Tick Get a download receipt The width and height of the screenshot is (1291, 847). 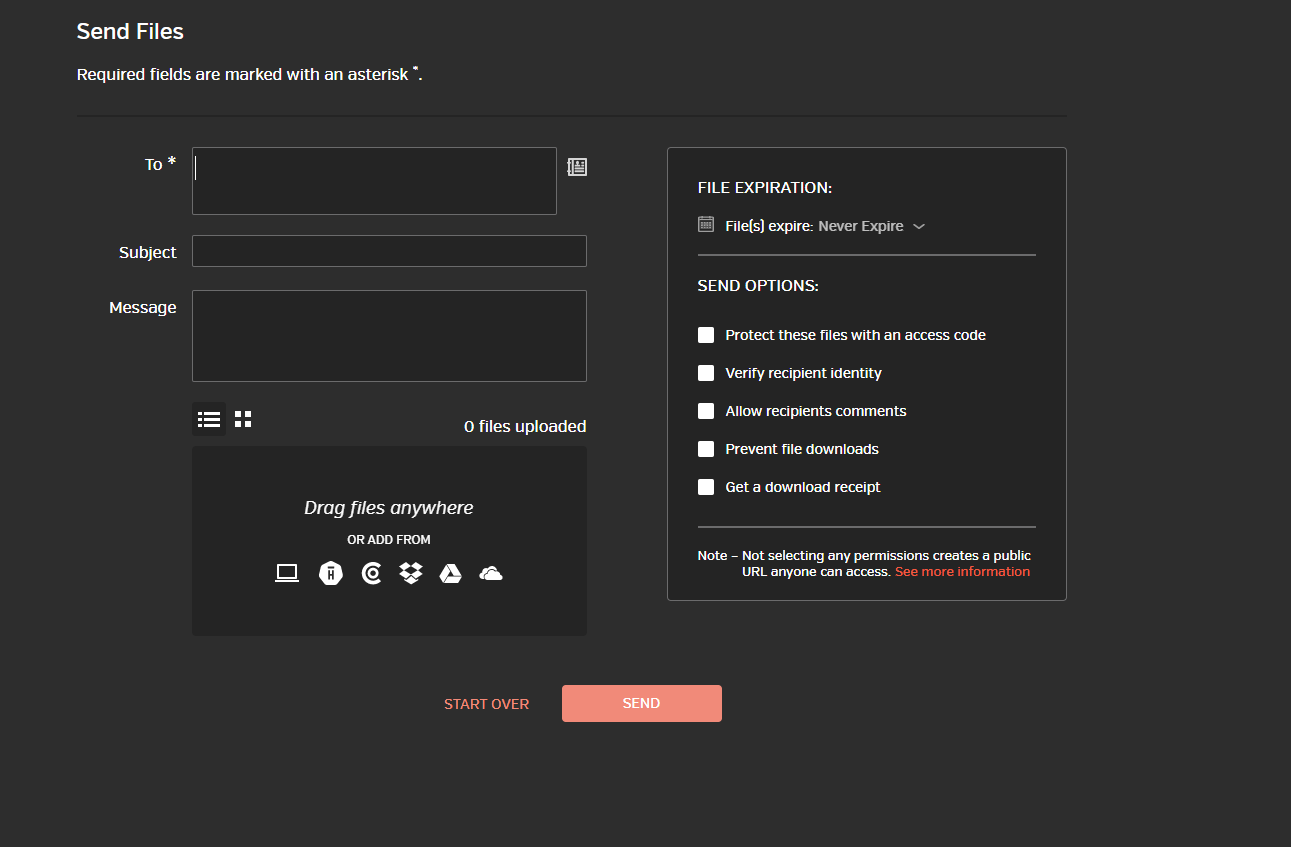click(706, 487)
